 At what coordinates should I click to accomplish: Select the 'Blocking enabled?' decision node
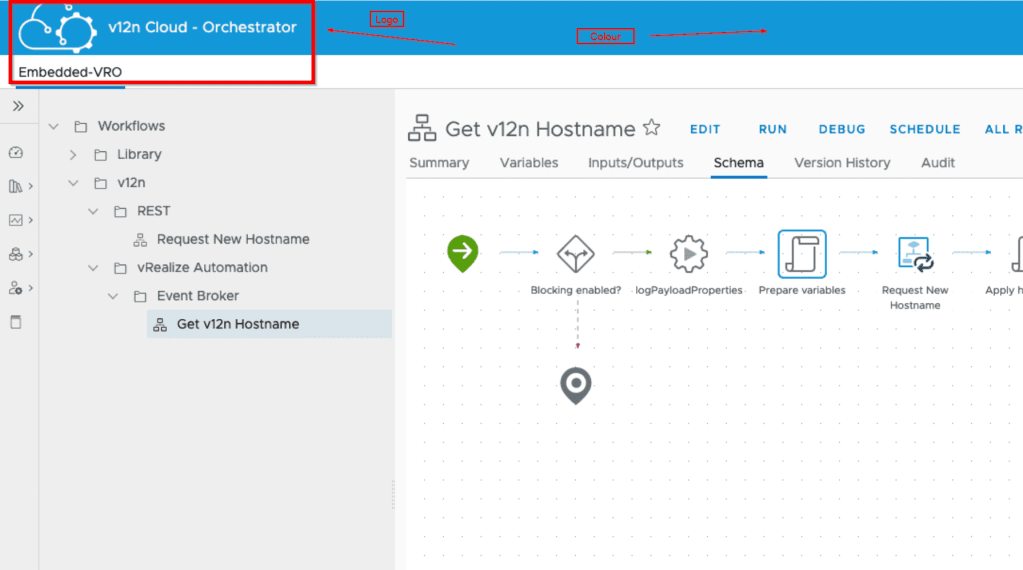coord(575,254)
